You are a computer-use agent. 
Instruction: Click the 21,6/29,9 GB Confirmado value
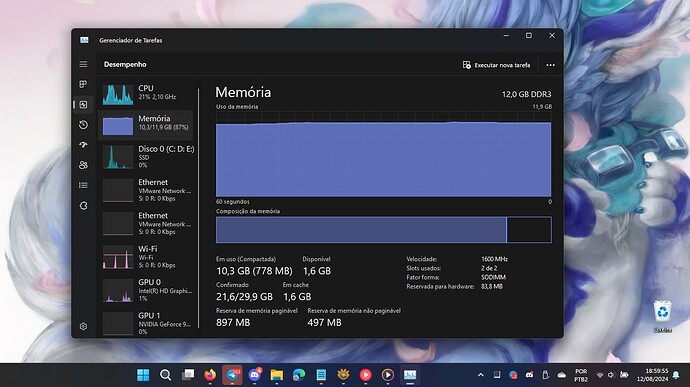click(244, 297)
